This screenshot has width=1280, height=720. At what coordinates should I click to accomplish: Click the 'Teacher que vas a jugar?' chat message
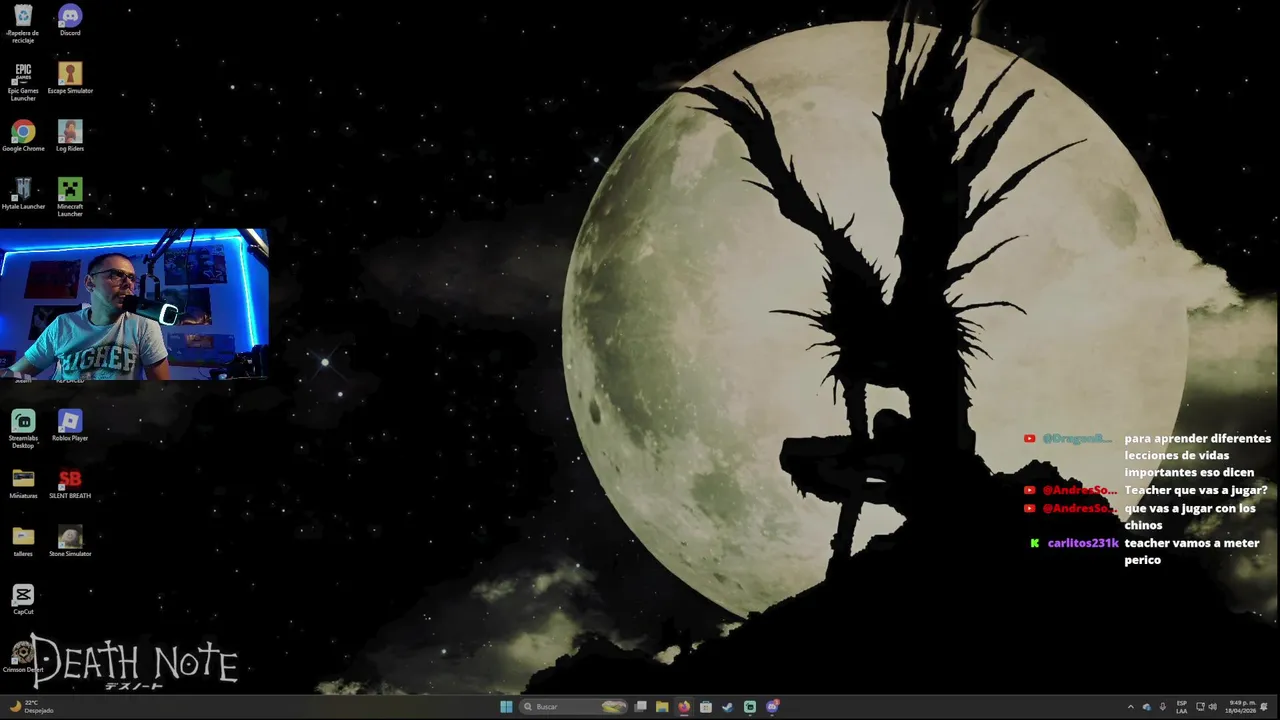coord(1196,490)
